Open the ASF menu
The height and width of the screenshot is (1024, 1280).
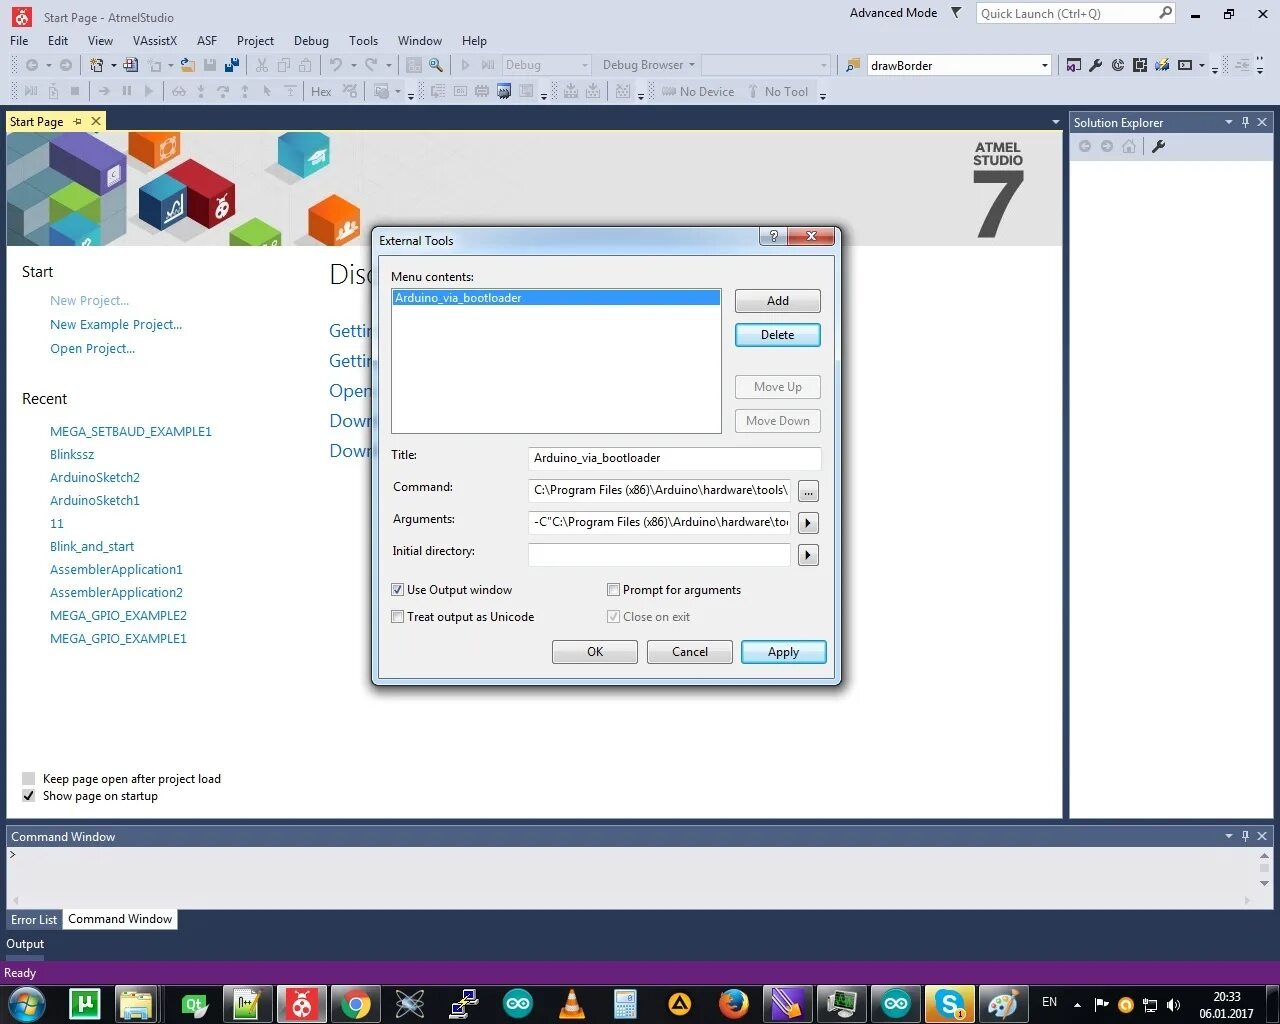pos(207,41)
